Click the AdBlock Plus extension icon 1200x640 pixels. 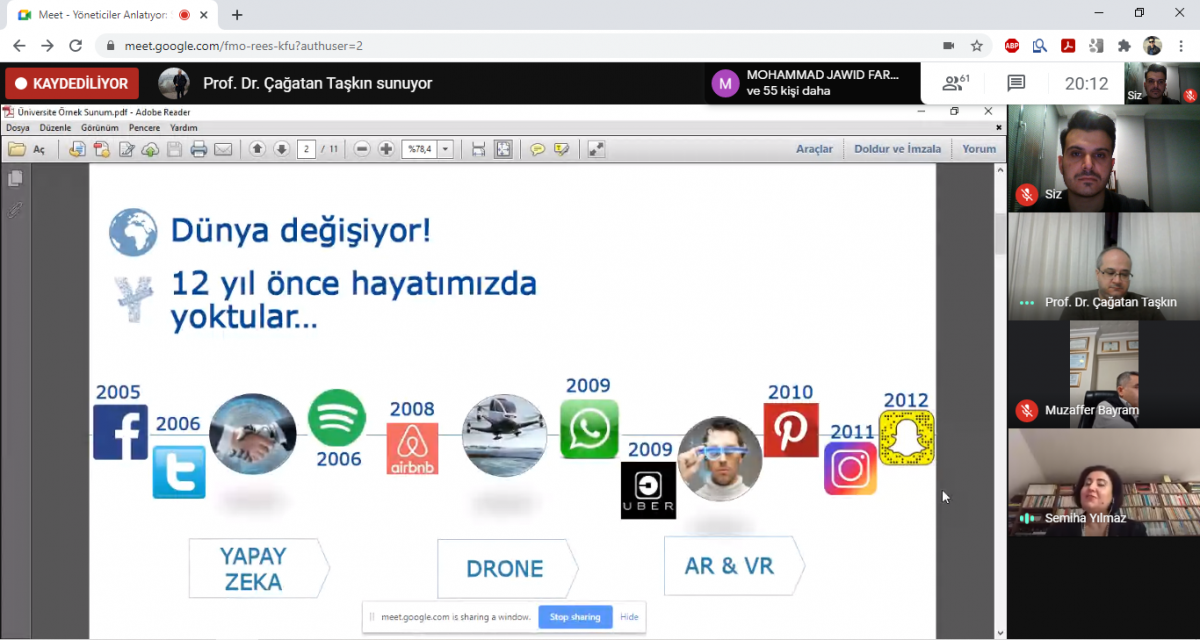pyautogui.click(x=1012, y=46)
